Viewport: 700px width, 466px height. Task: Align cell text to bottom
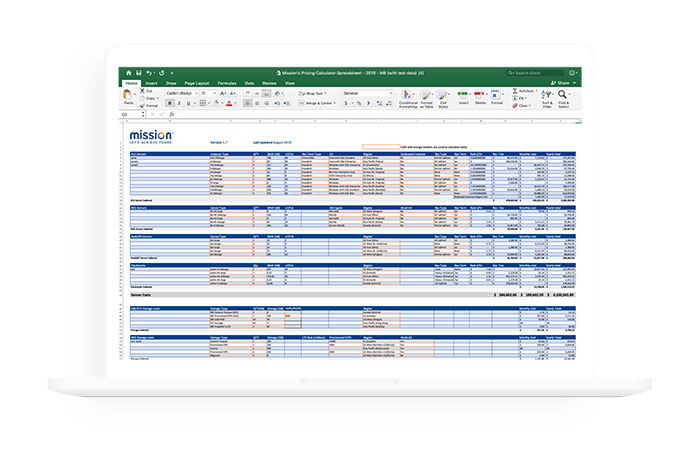(x=266, y=93)
